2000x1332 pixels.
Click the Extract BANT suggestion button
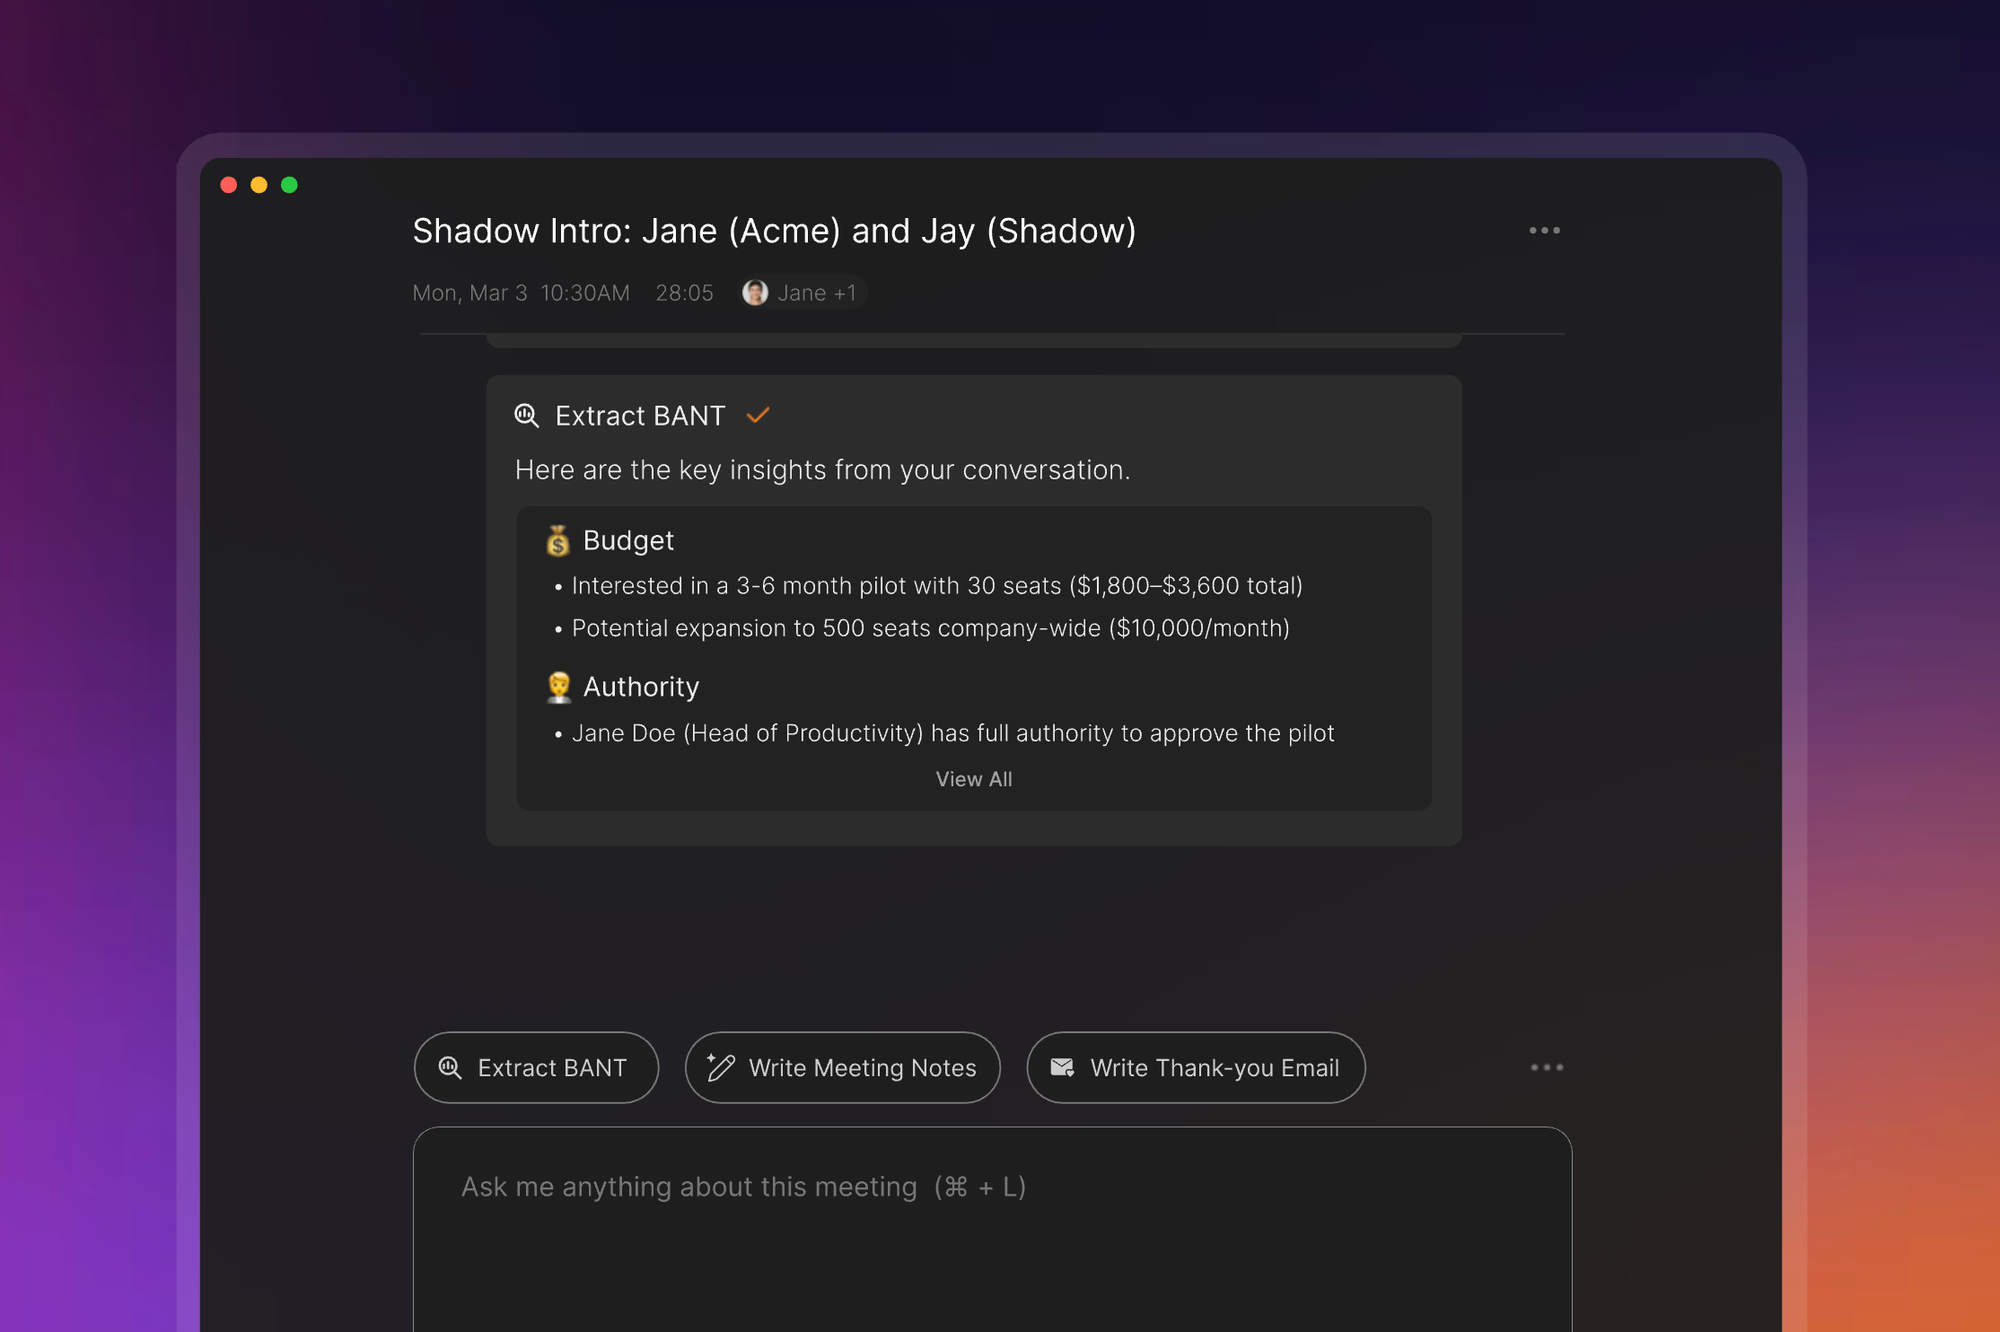pos(536,1067)
